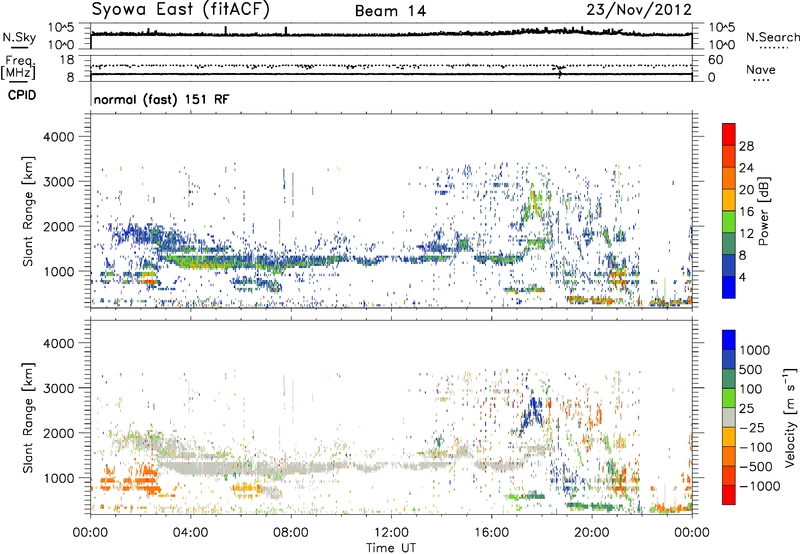Click the 'Power [dB]' colorbar label
Viewport: 800px width, 554px height.
coord(763,211)
